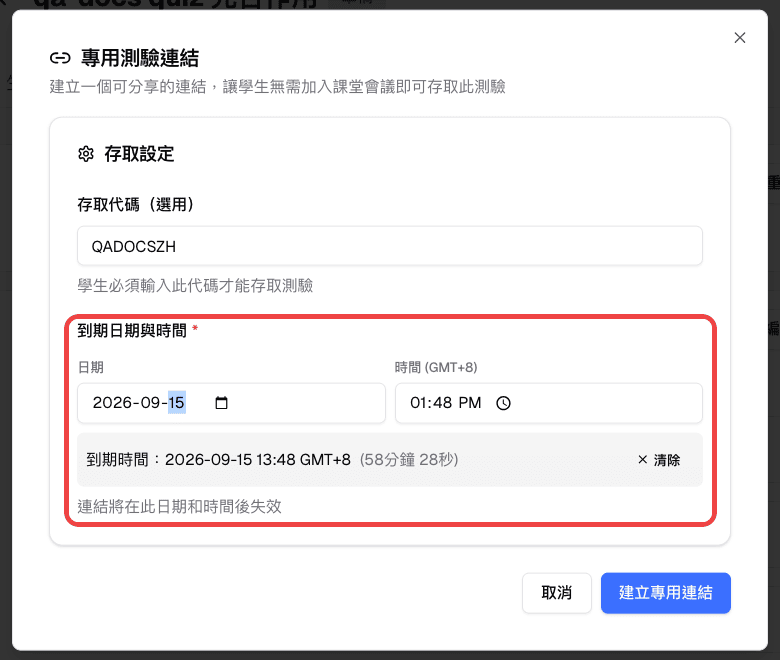The width and height of the screenshot is (780, 660).
Task: Click expiry summary 2026-09-15 13:48 GMT+8
Action: click(258, 460)
